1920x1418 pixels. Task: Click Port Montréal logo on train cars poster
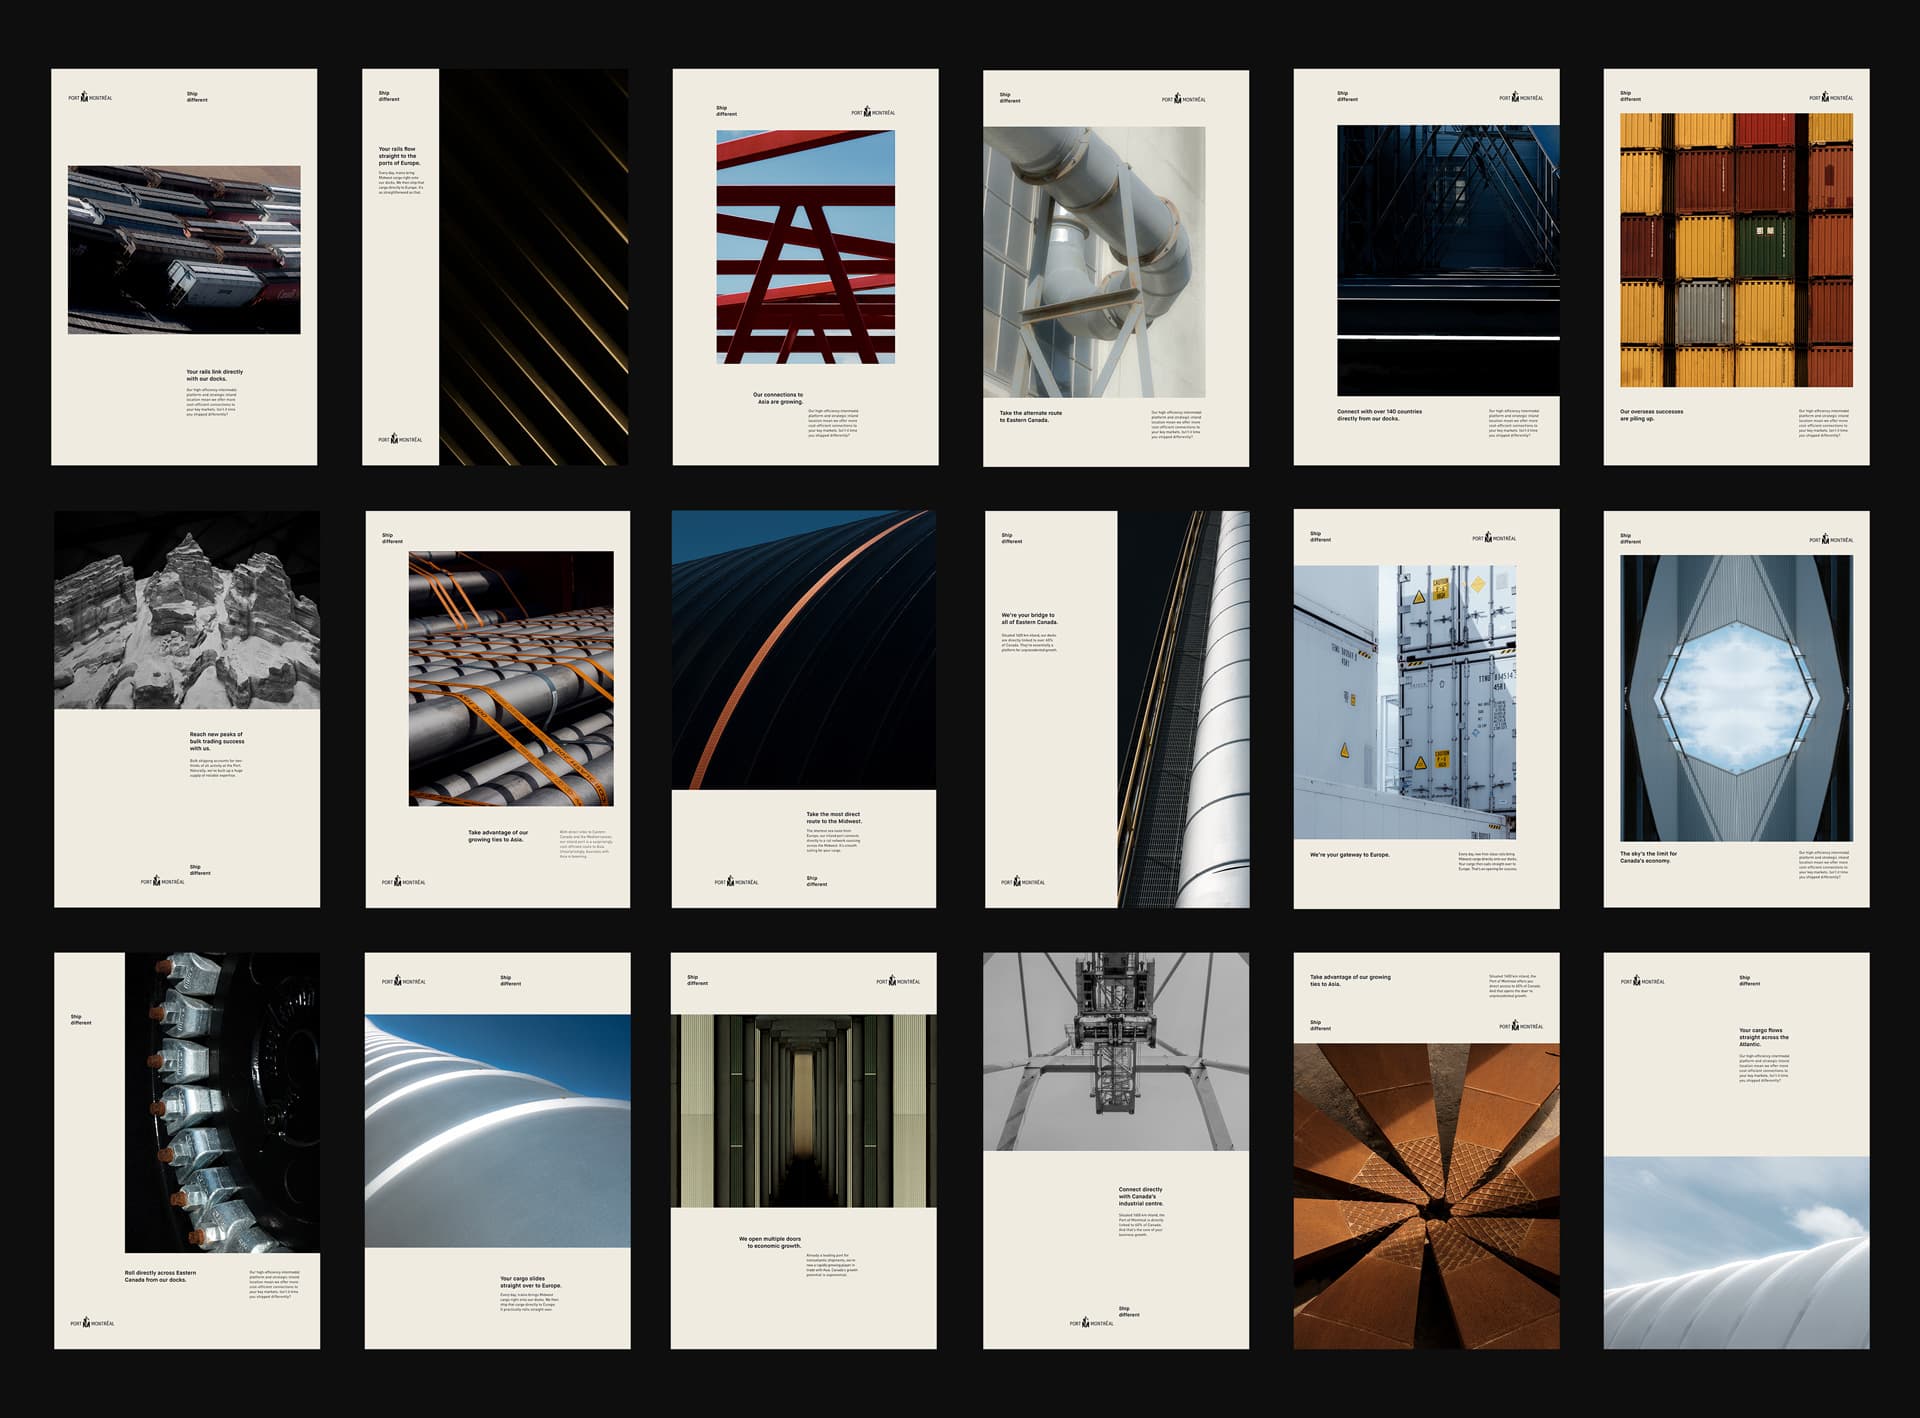click(x=90, y=98)
